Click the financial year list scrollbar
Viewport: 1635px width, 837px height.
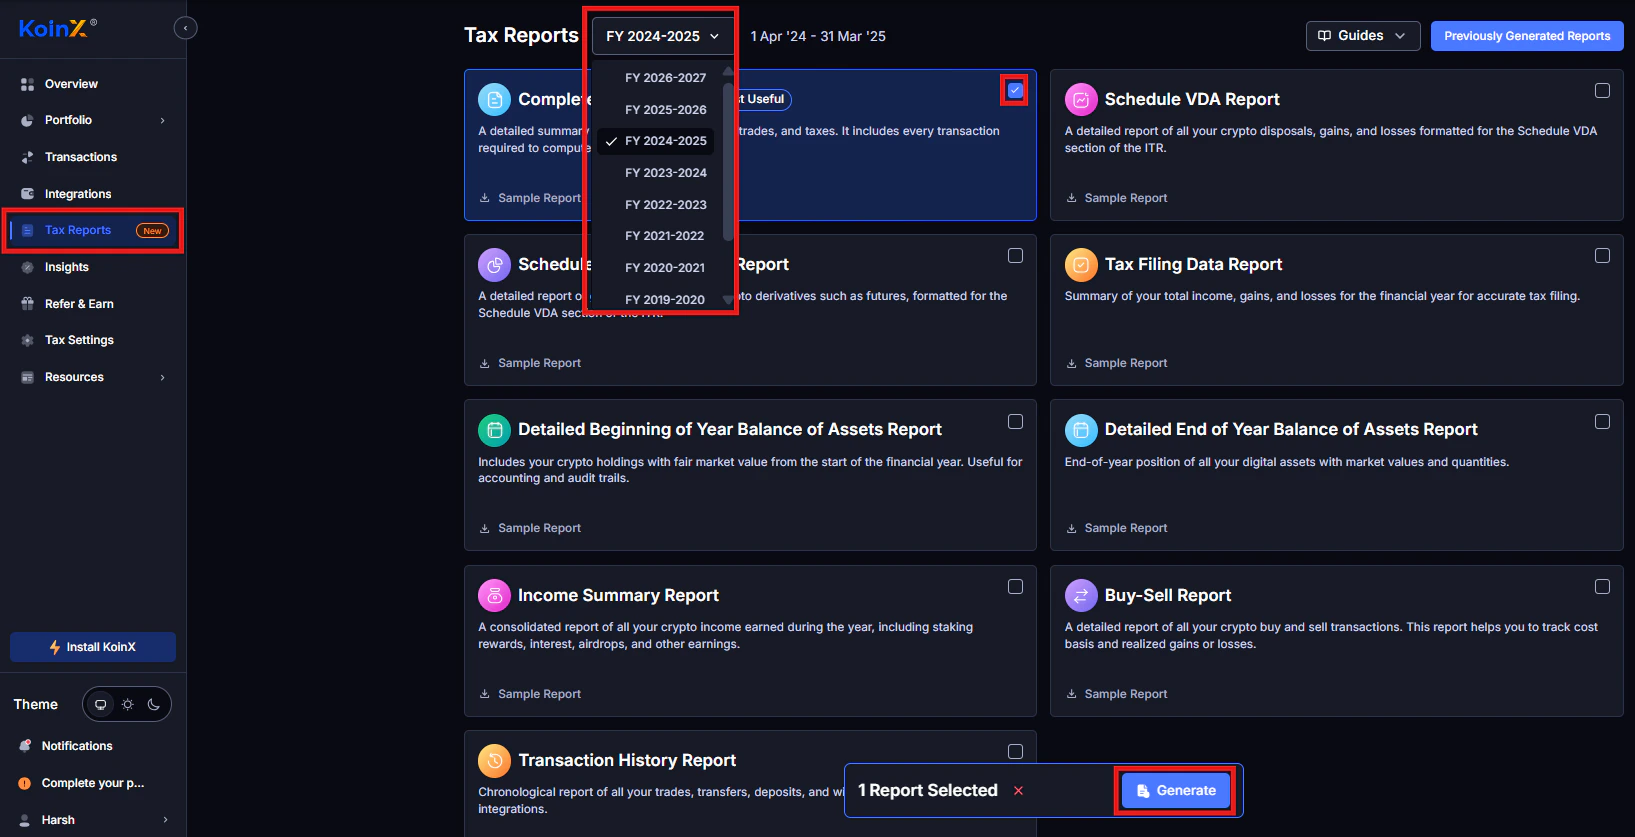728,160
